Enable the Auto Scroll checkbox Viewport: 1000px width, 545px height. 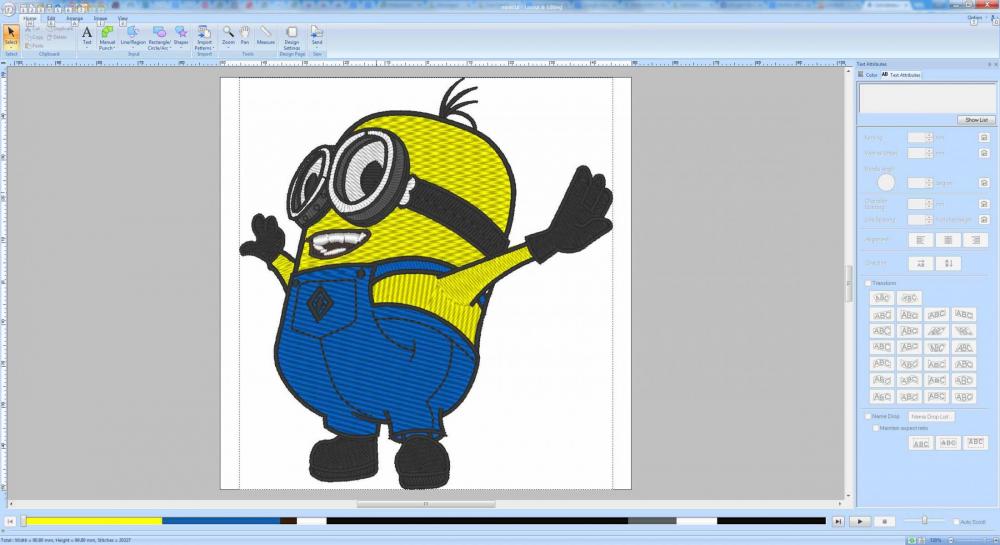pyautogui.click(x=956, y=522)
